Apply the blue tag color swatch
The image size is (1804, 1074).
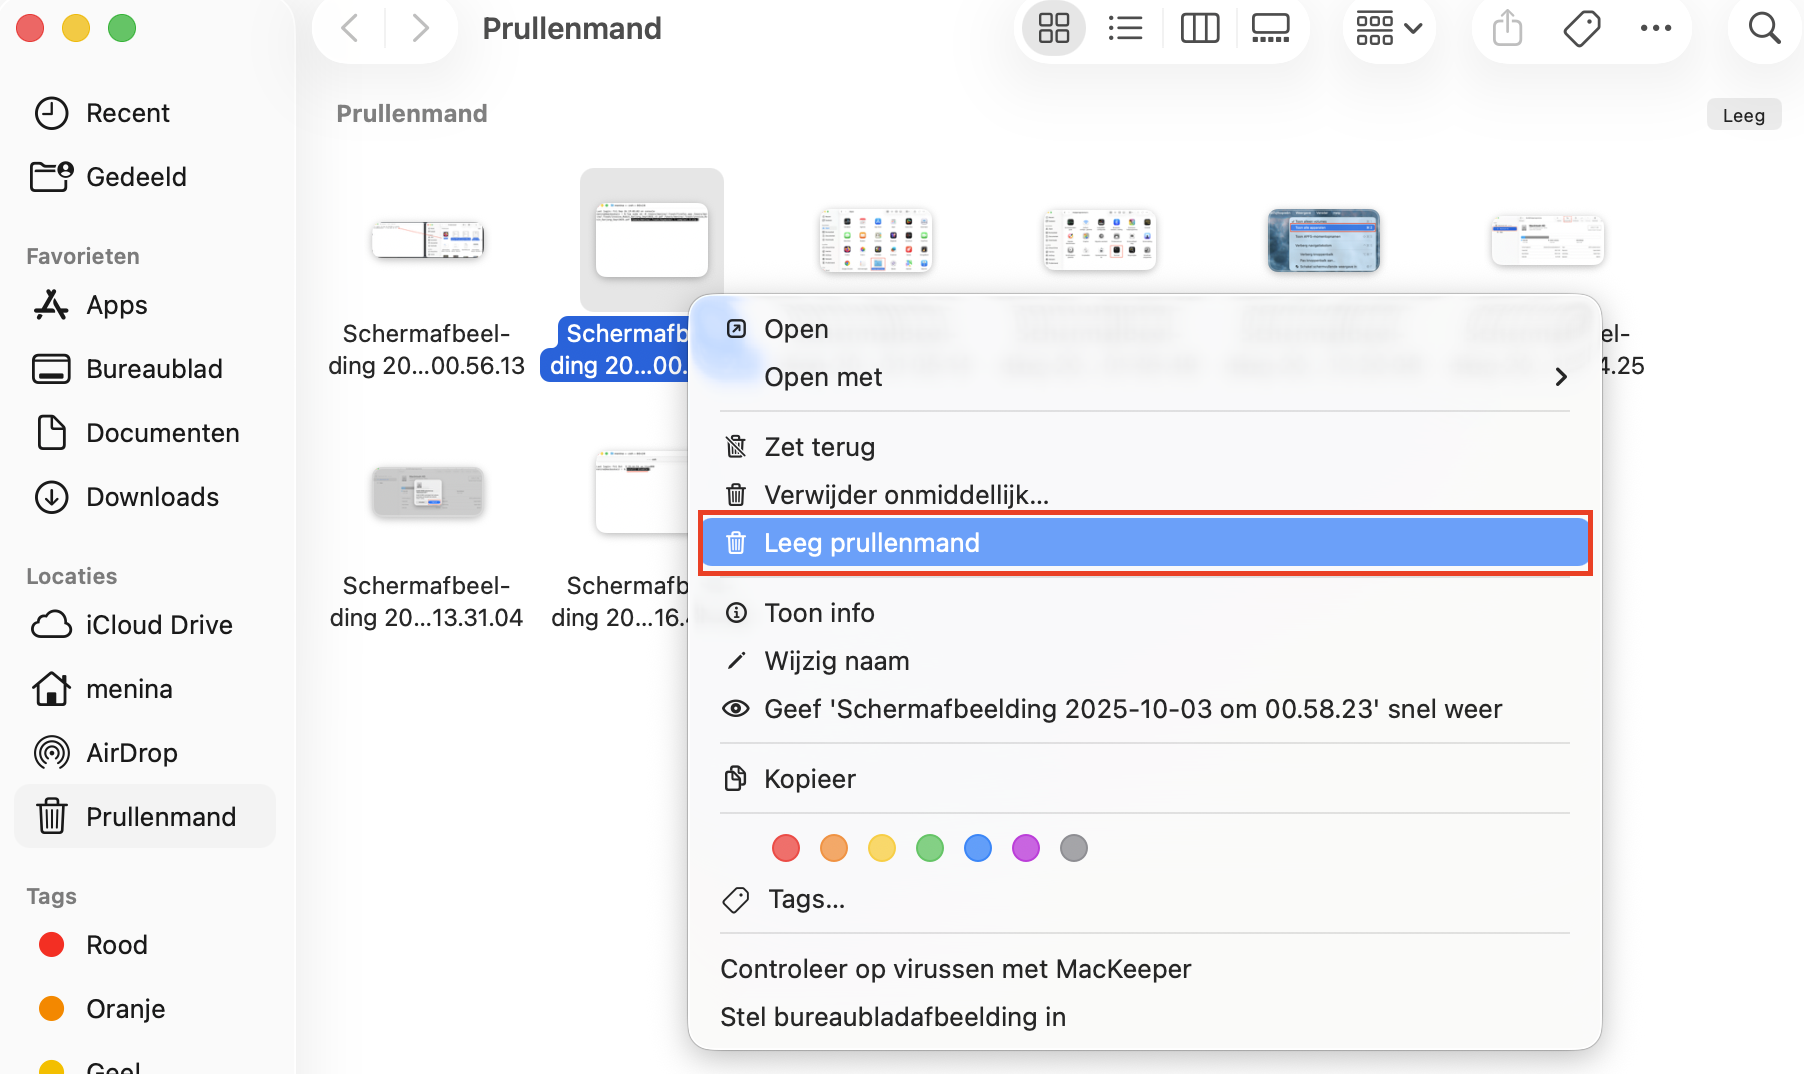[x=977, y=847]
